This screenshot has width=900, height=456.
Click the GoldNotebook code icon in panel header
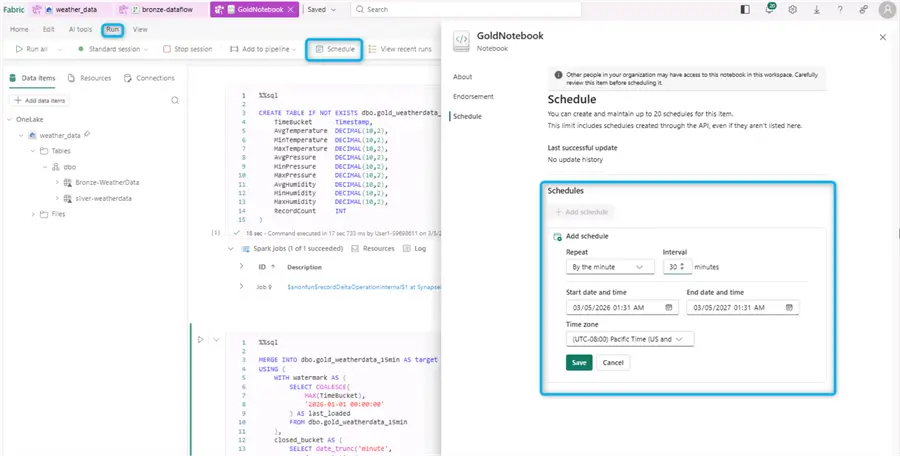(461, 41)
